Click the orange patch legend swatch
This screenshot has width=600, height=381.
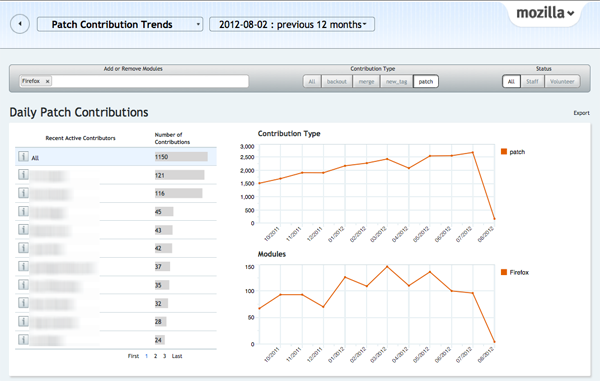(504, 151)
